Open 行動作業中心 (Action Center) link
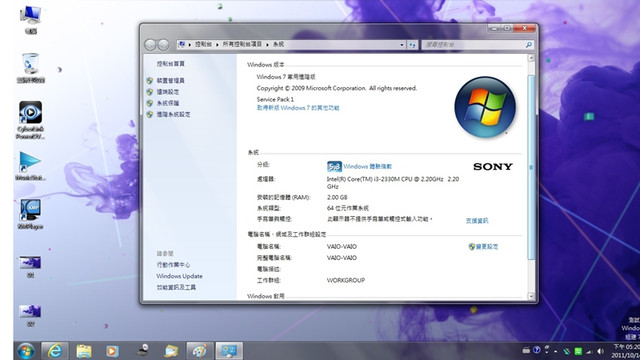This screenshot has width=640, height=360. 173,264
